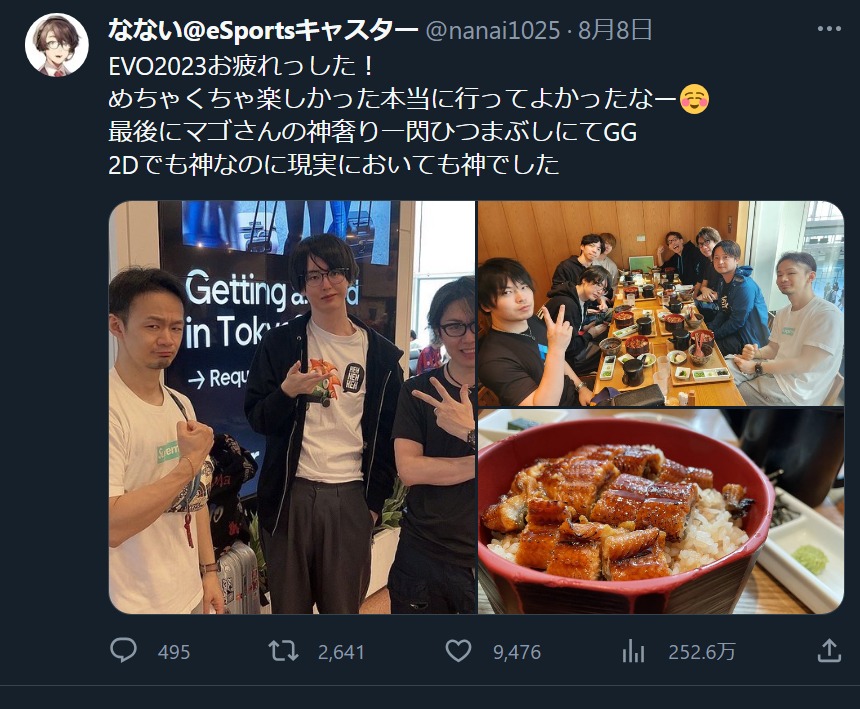Click the tweet line mentioning マゴさん
This screenshot has height=709, width=860.
pos(373,132)
